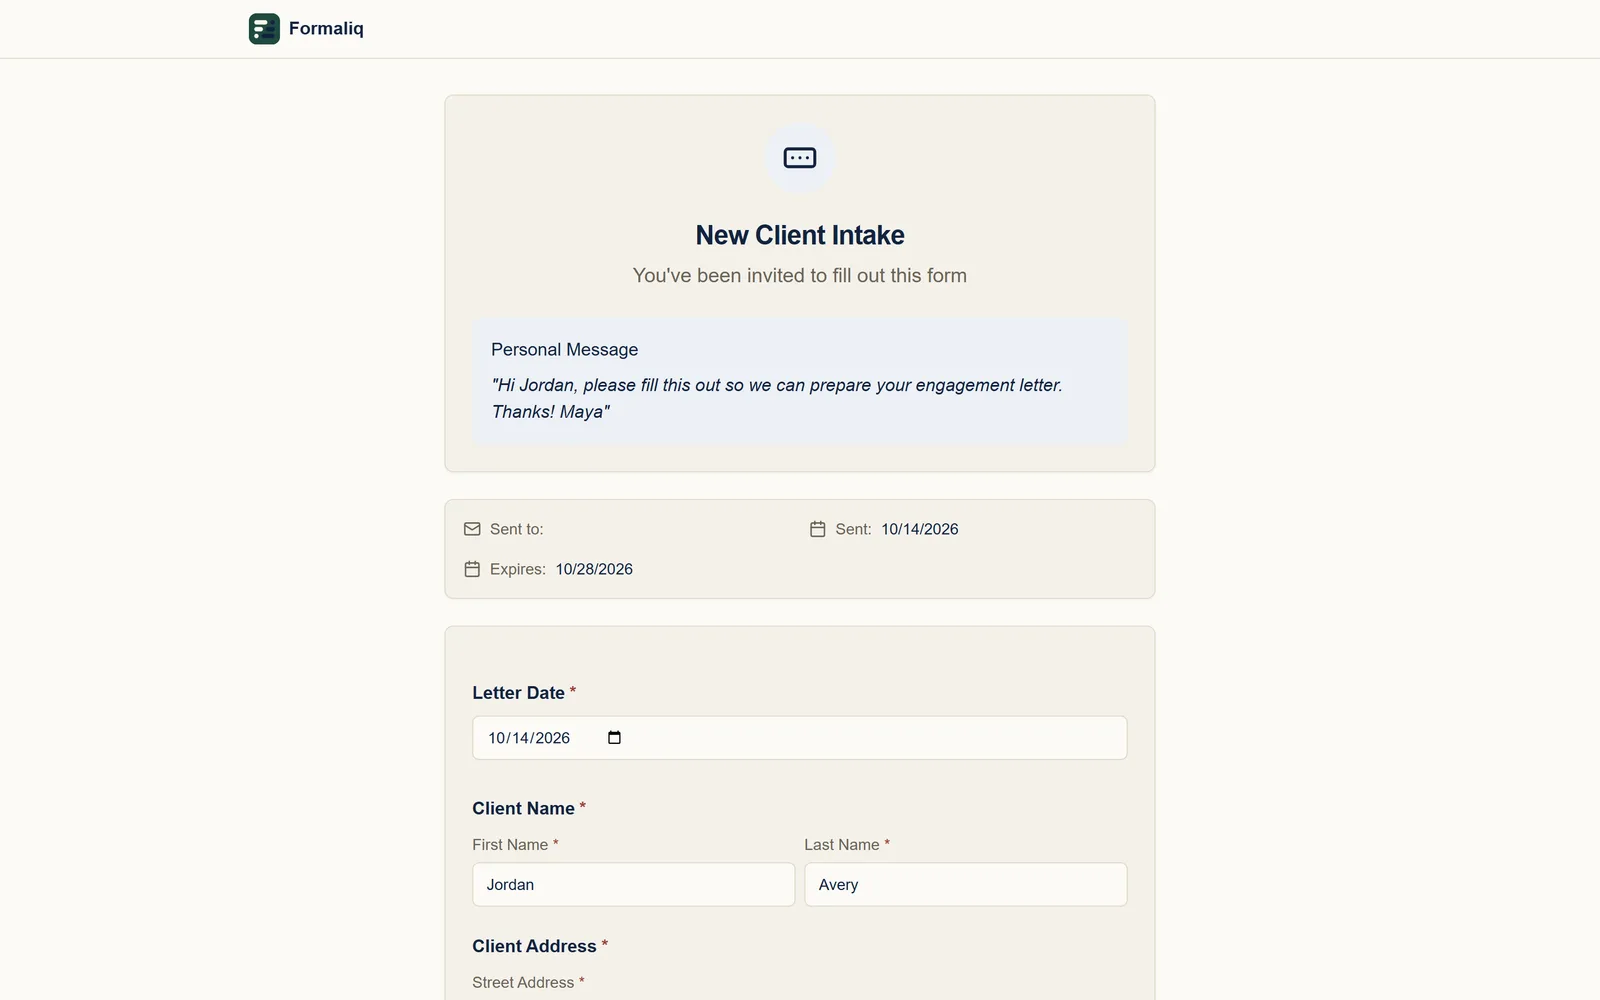Image resolution: width=1600 pixels, height=1000 pixels.
Task: Click the Client Name label
Action: click(523, 809)
